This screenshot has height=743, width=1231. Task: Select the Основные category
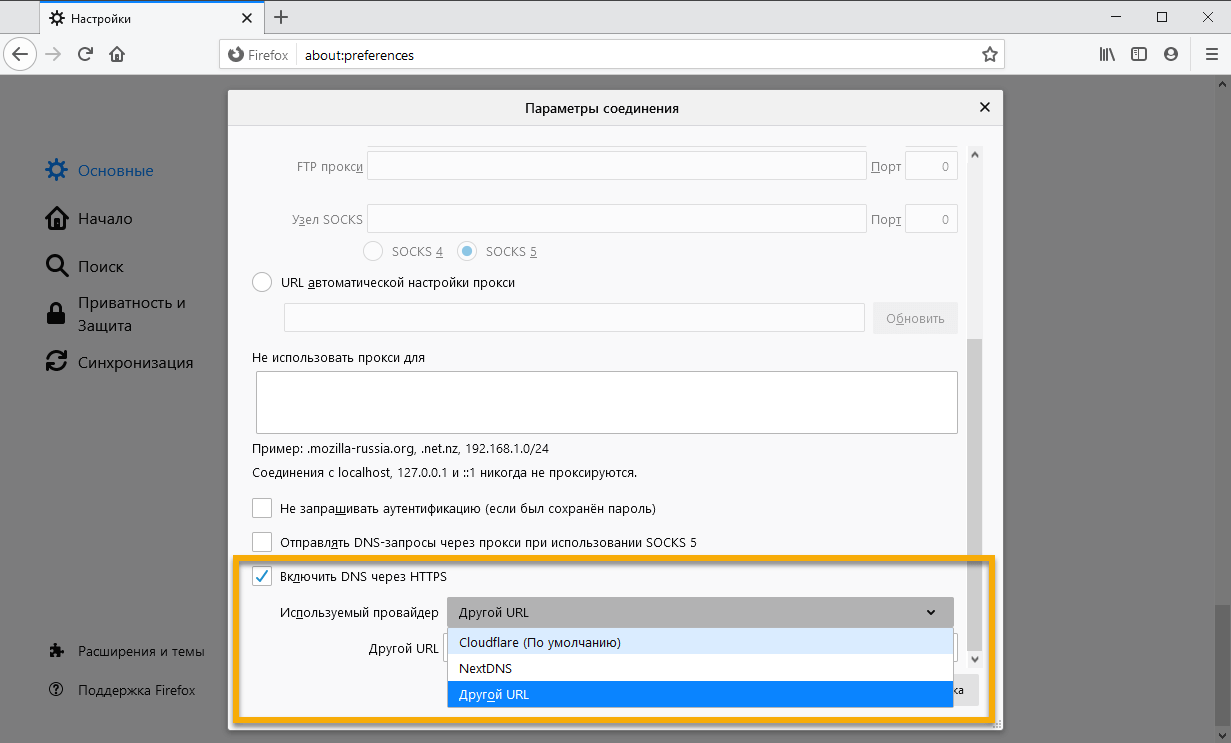pos(100,171)
